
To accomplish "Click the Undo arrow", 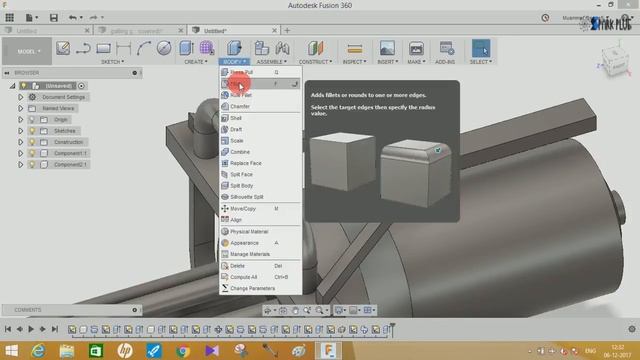I will pos(73,18).
